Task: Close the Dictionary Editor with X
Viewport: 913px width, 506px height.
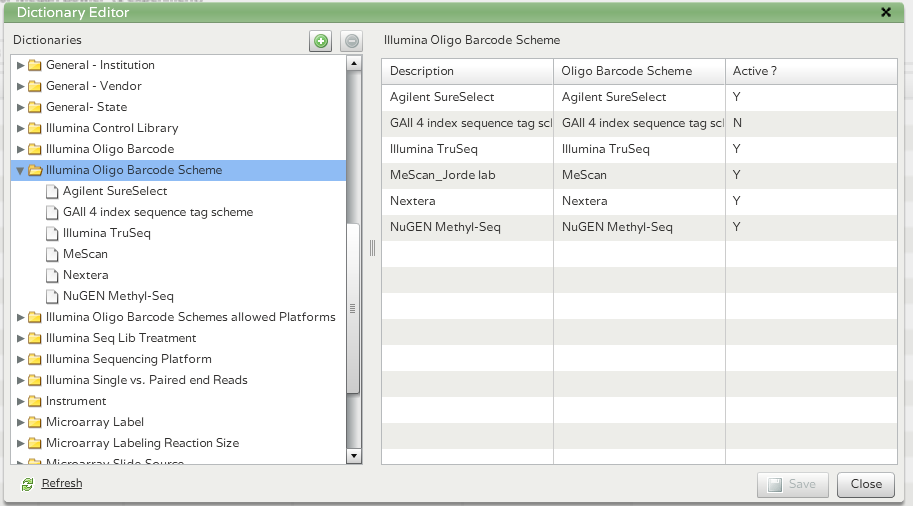Action: click(x=886, y=12)
